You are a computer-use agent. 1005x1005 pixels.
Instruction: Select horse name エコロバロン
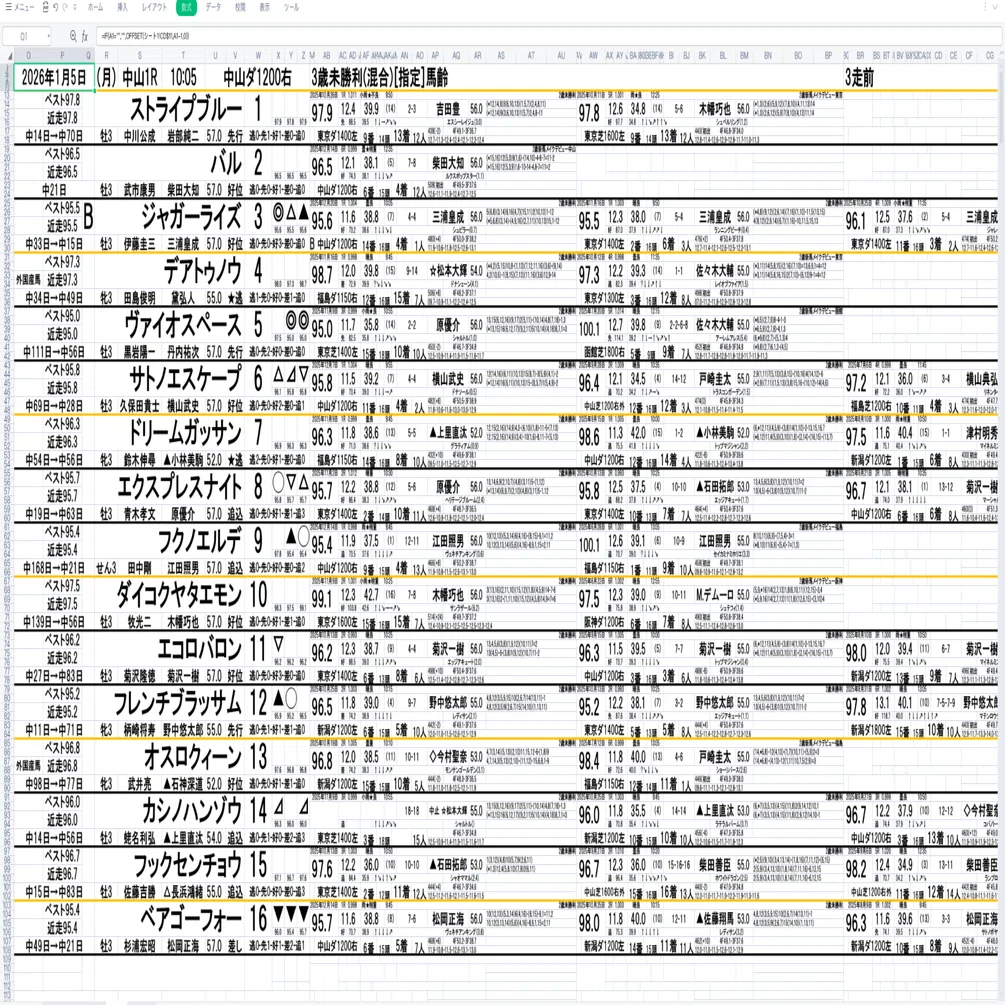click(x=200, y=648)
